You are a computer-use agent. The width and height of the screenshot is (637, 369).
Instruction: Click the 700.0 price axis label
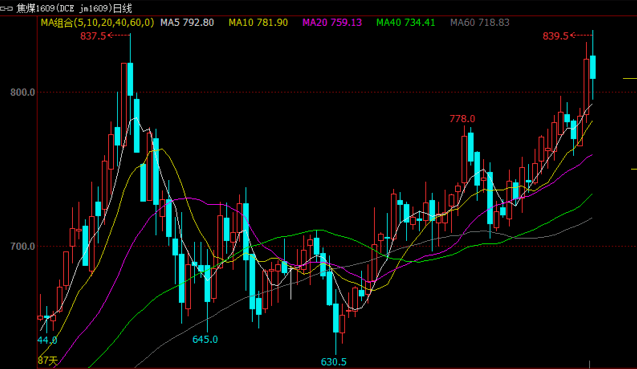tap(23, 246)
